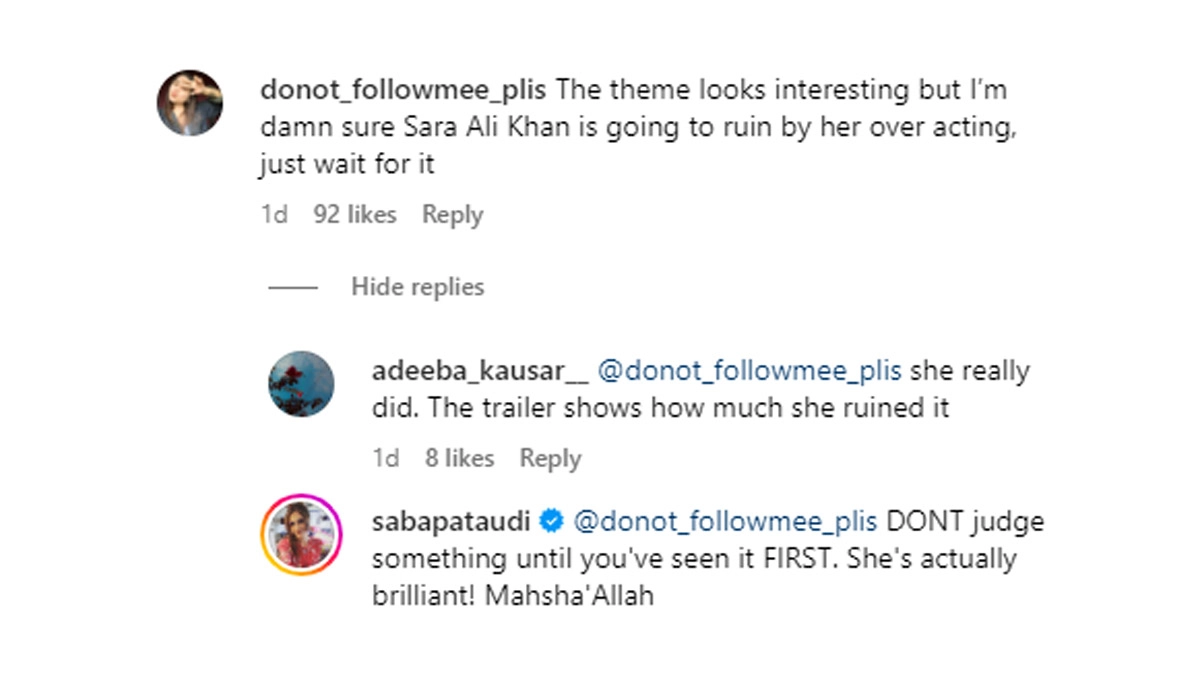Visit adeeba_kausar__ profile via username
Screen dimensions: 1200x675
click(x=480, y=371)
